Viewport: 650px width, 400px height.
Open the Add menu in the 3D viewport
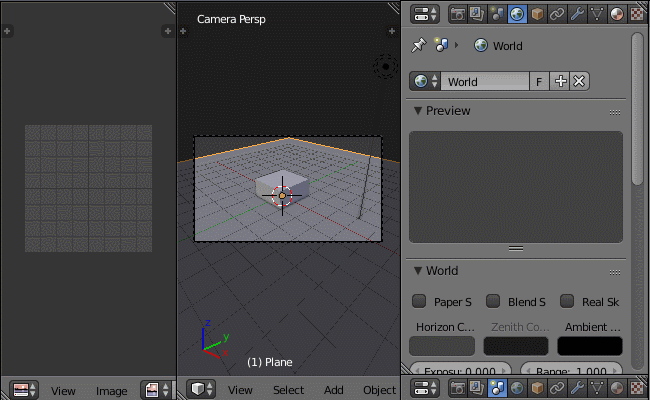pyautogui.click(x=334, y=390)
